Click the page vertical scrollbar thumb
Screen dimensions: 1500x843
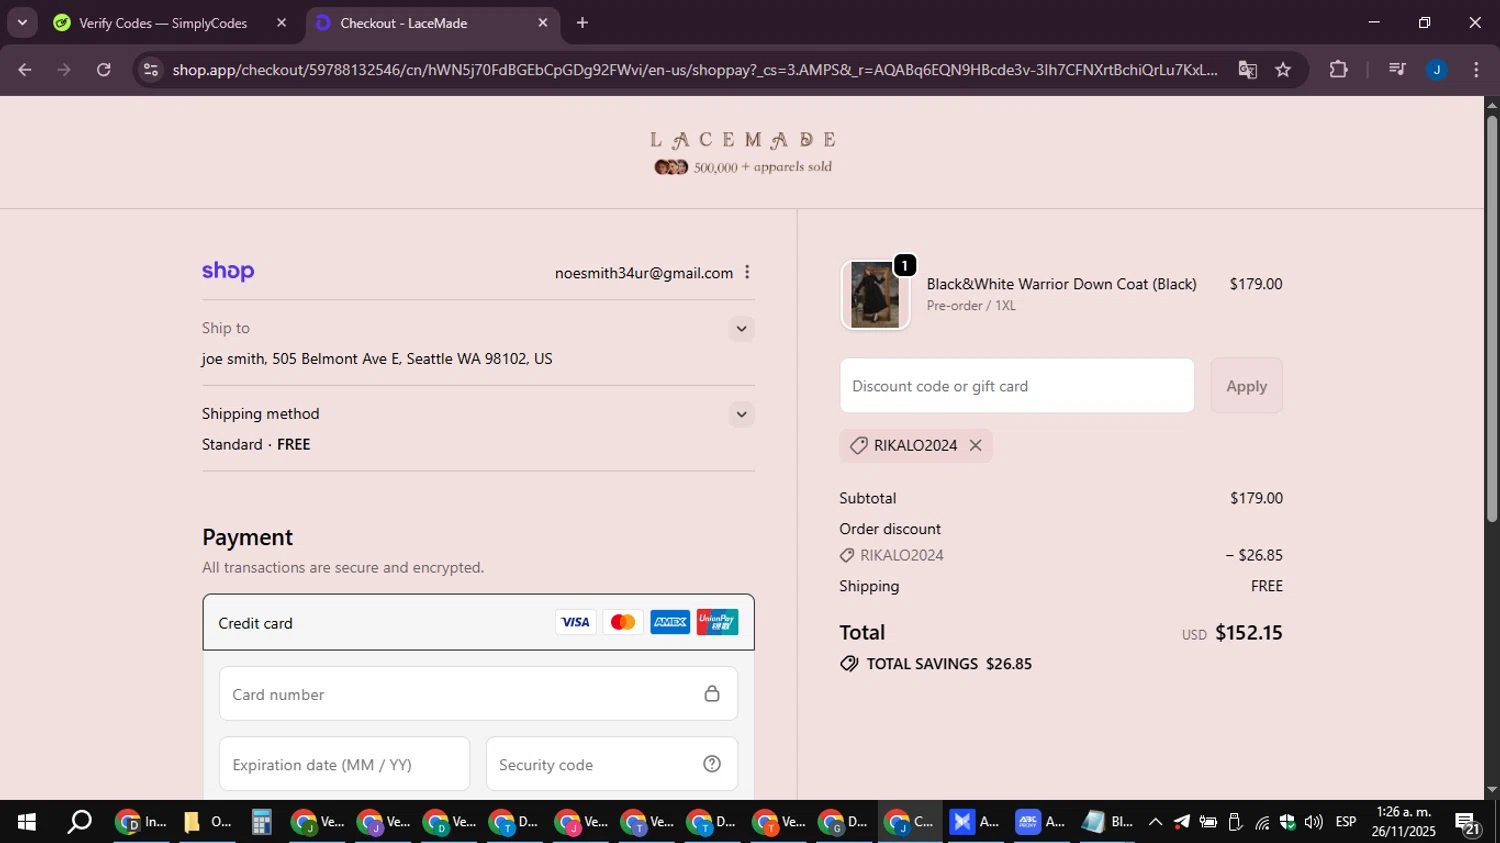pyautogui.click(x=1491, y=318)
